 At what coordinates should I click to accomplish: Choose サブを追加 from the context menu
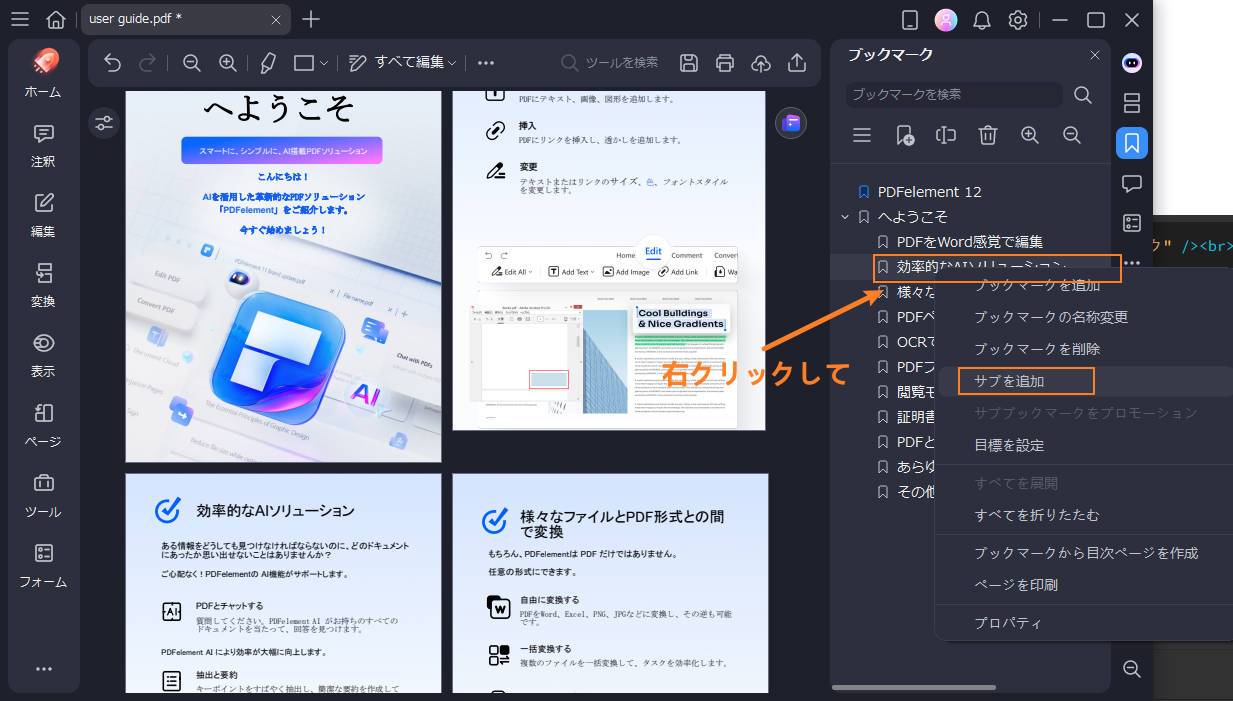click(1025, 381)
